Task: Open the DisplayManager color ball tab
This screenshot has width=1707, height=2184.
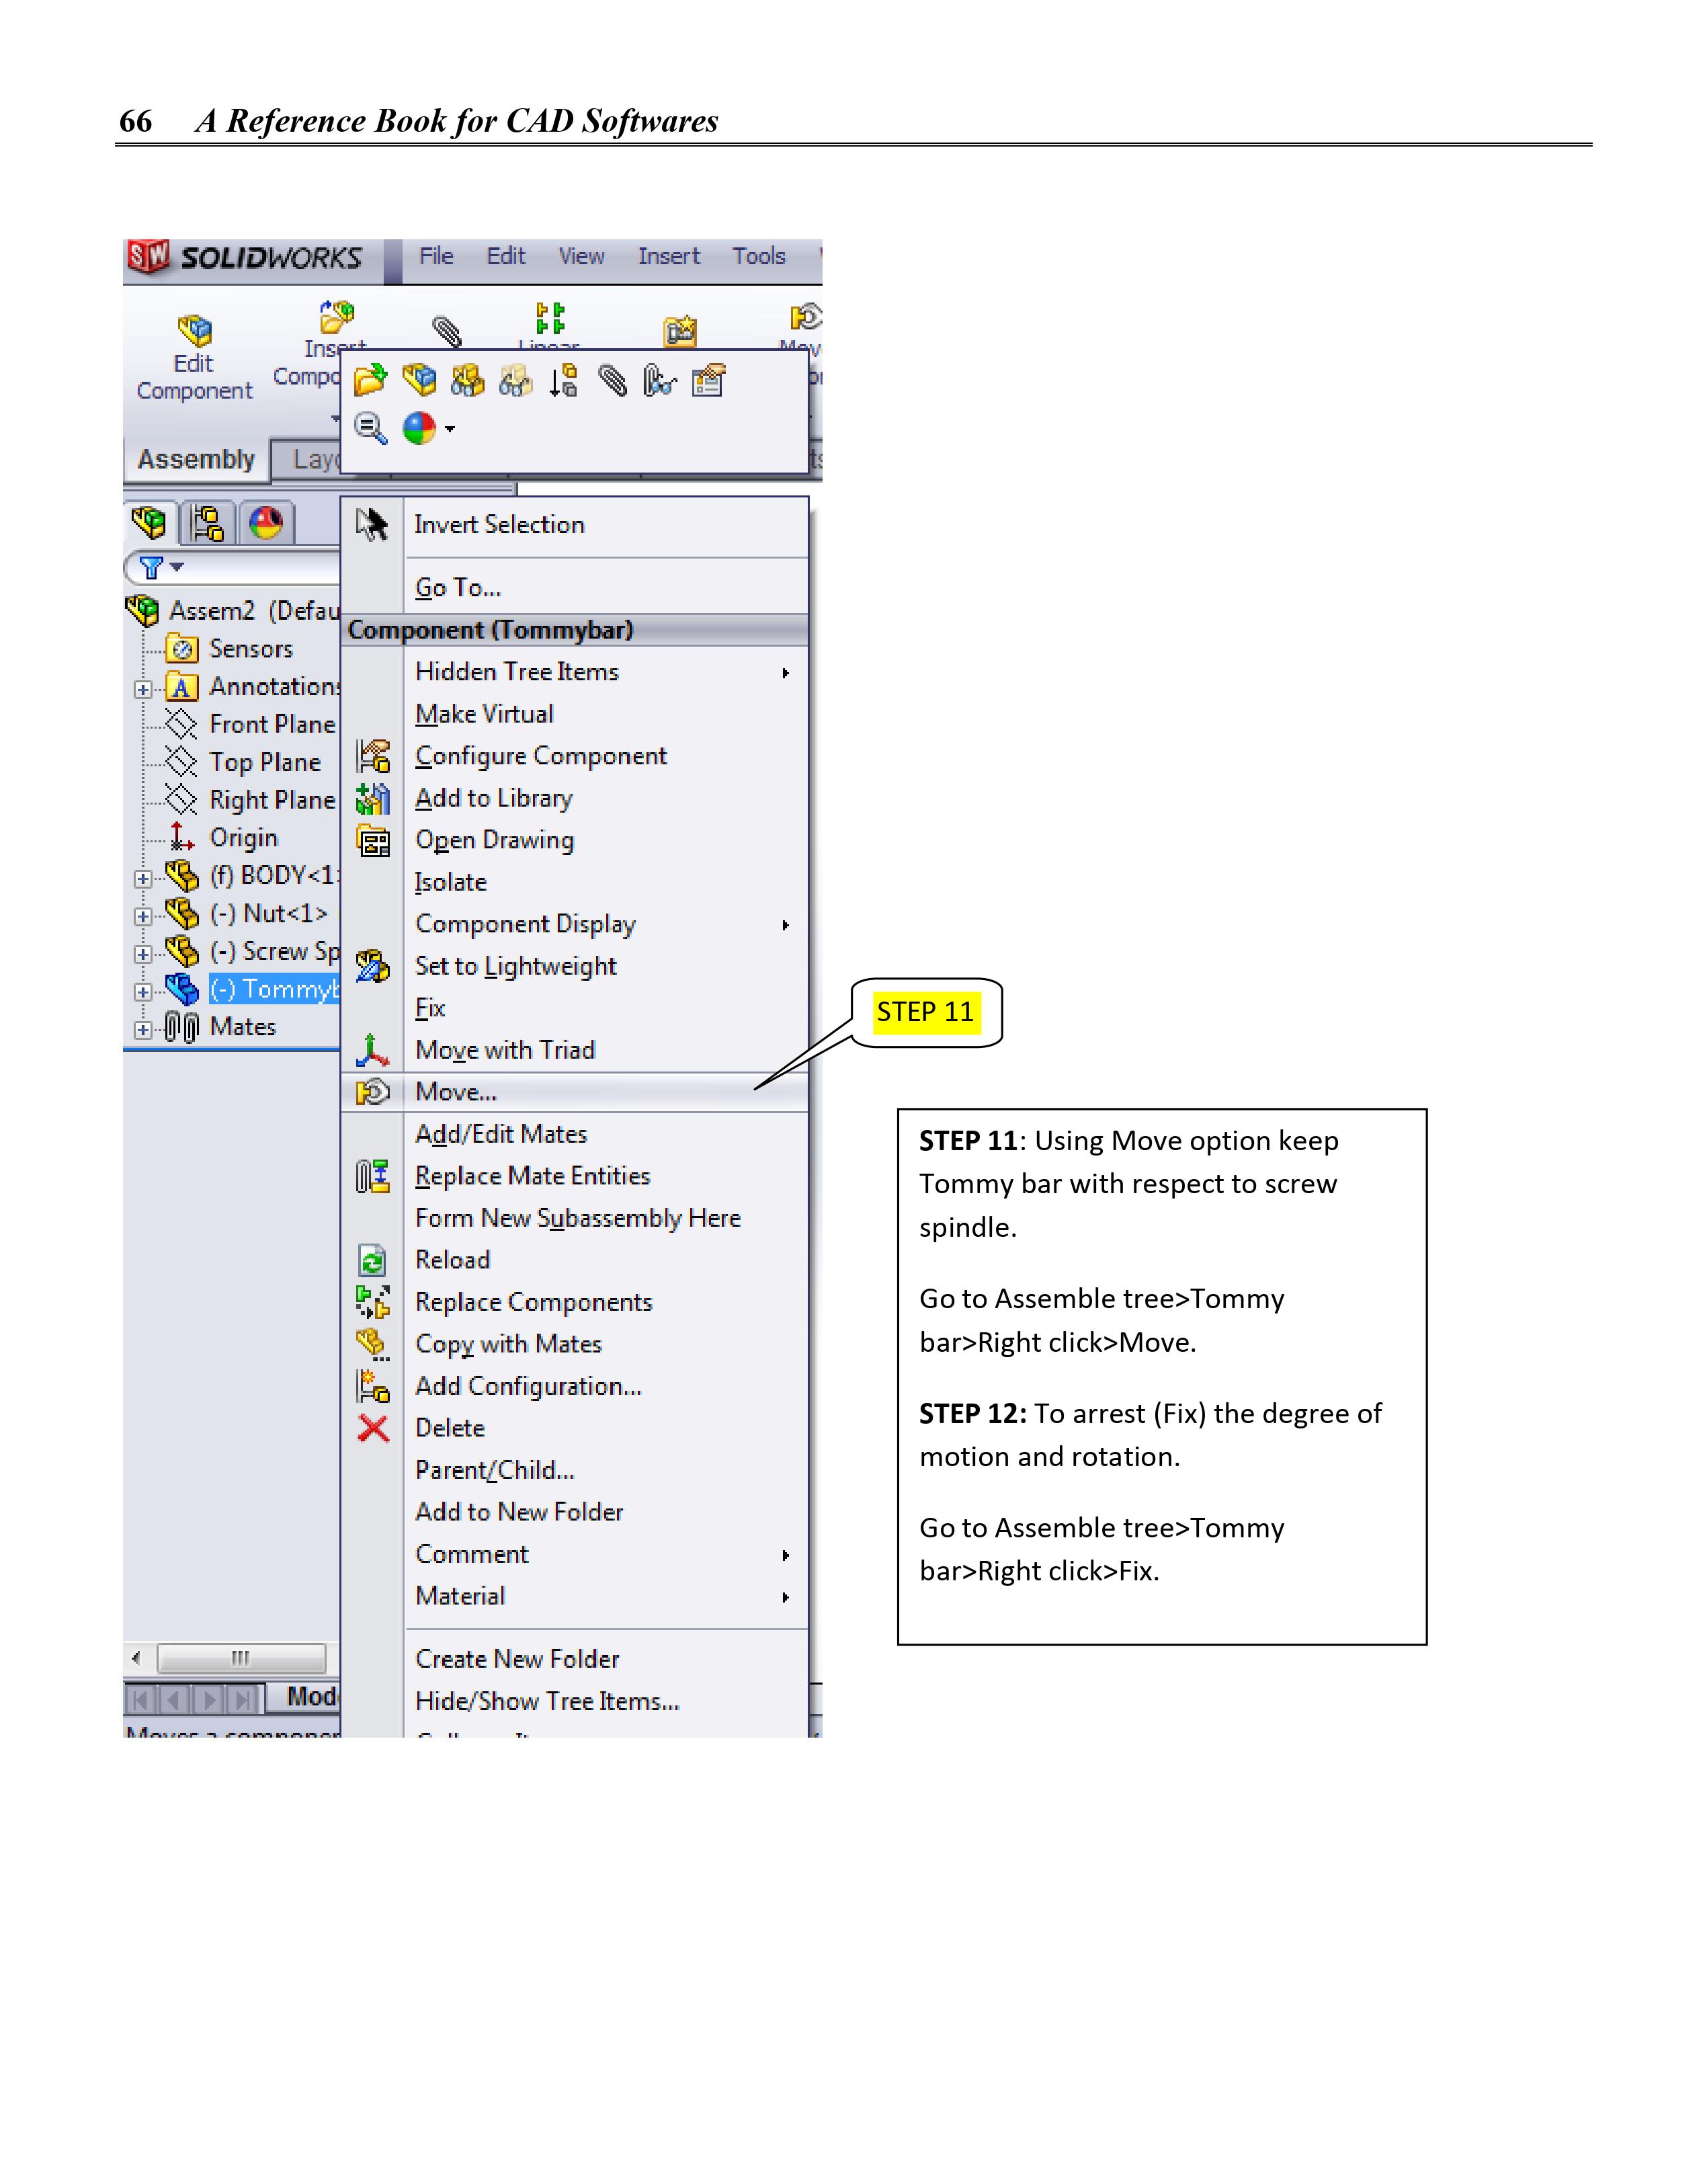Action: 266,523
